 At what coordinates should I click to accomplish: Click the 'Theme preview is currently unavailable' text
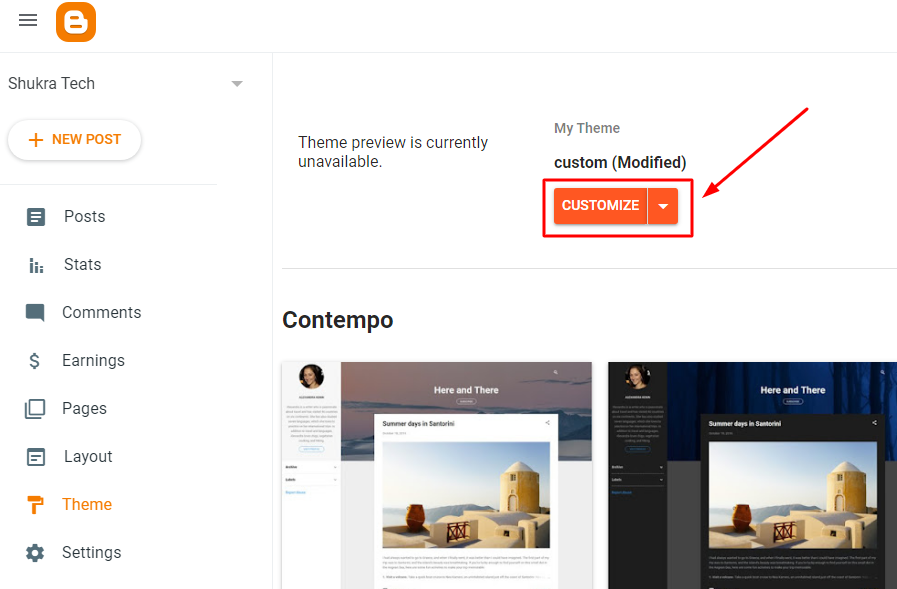[393, 152]
